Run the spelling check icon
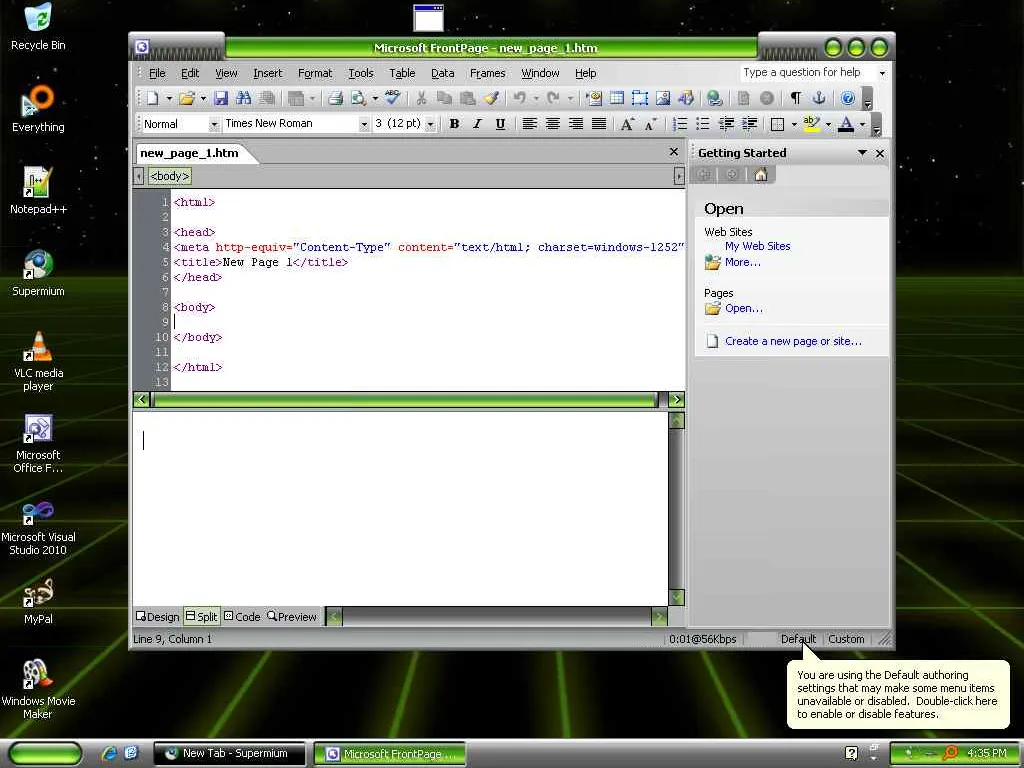Image resolution: width=1024 pixels, height=768 pixels. (392, 99)
